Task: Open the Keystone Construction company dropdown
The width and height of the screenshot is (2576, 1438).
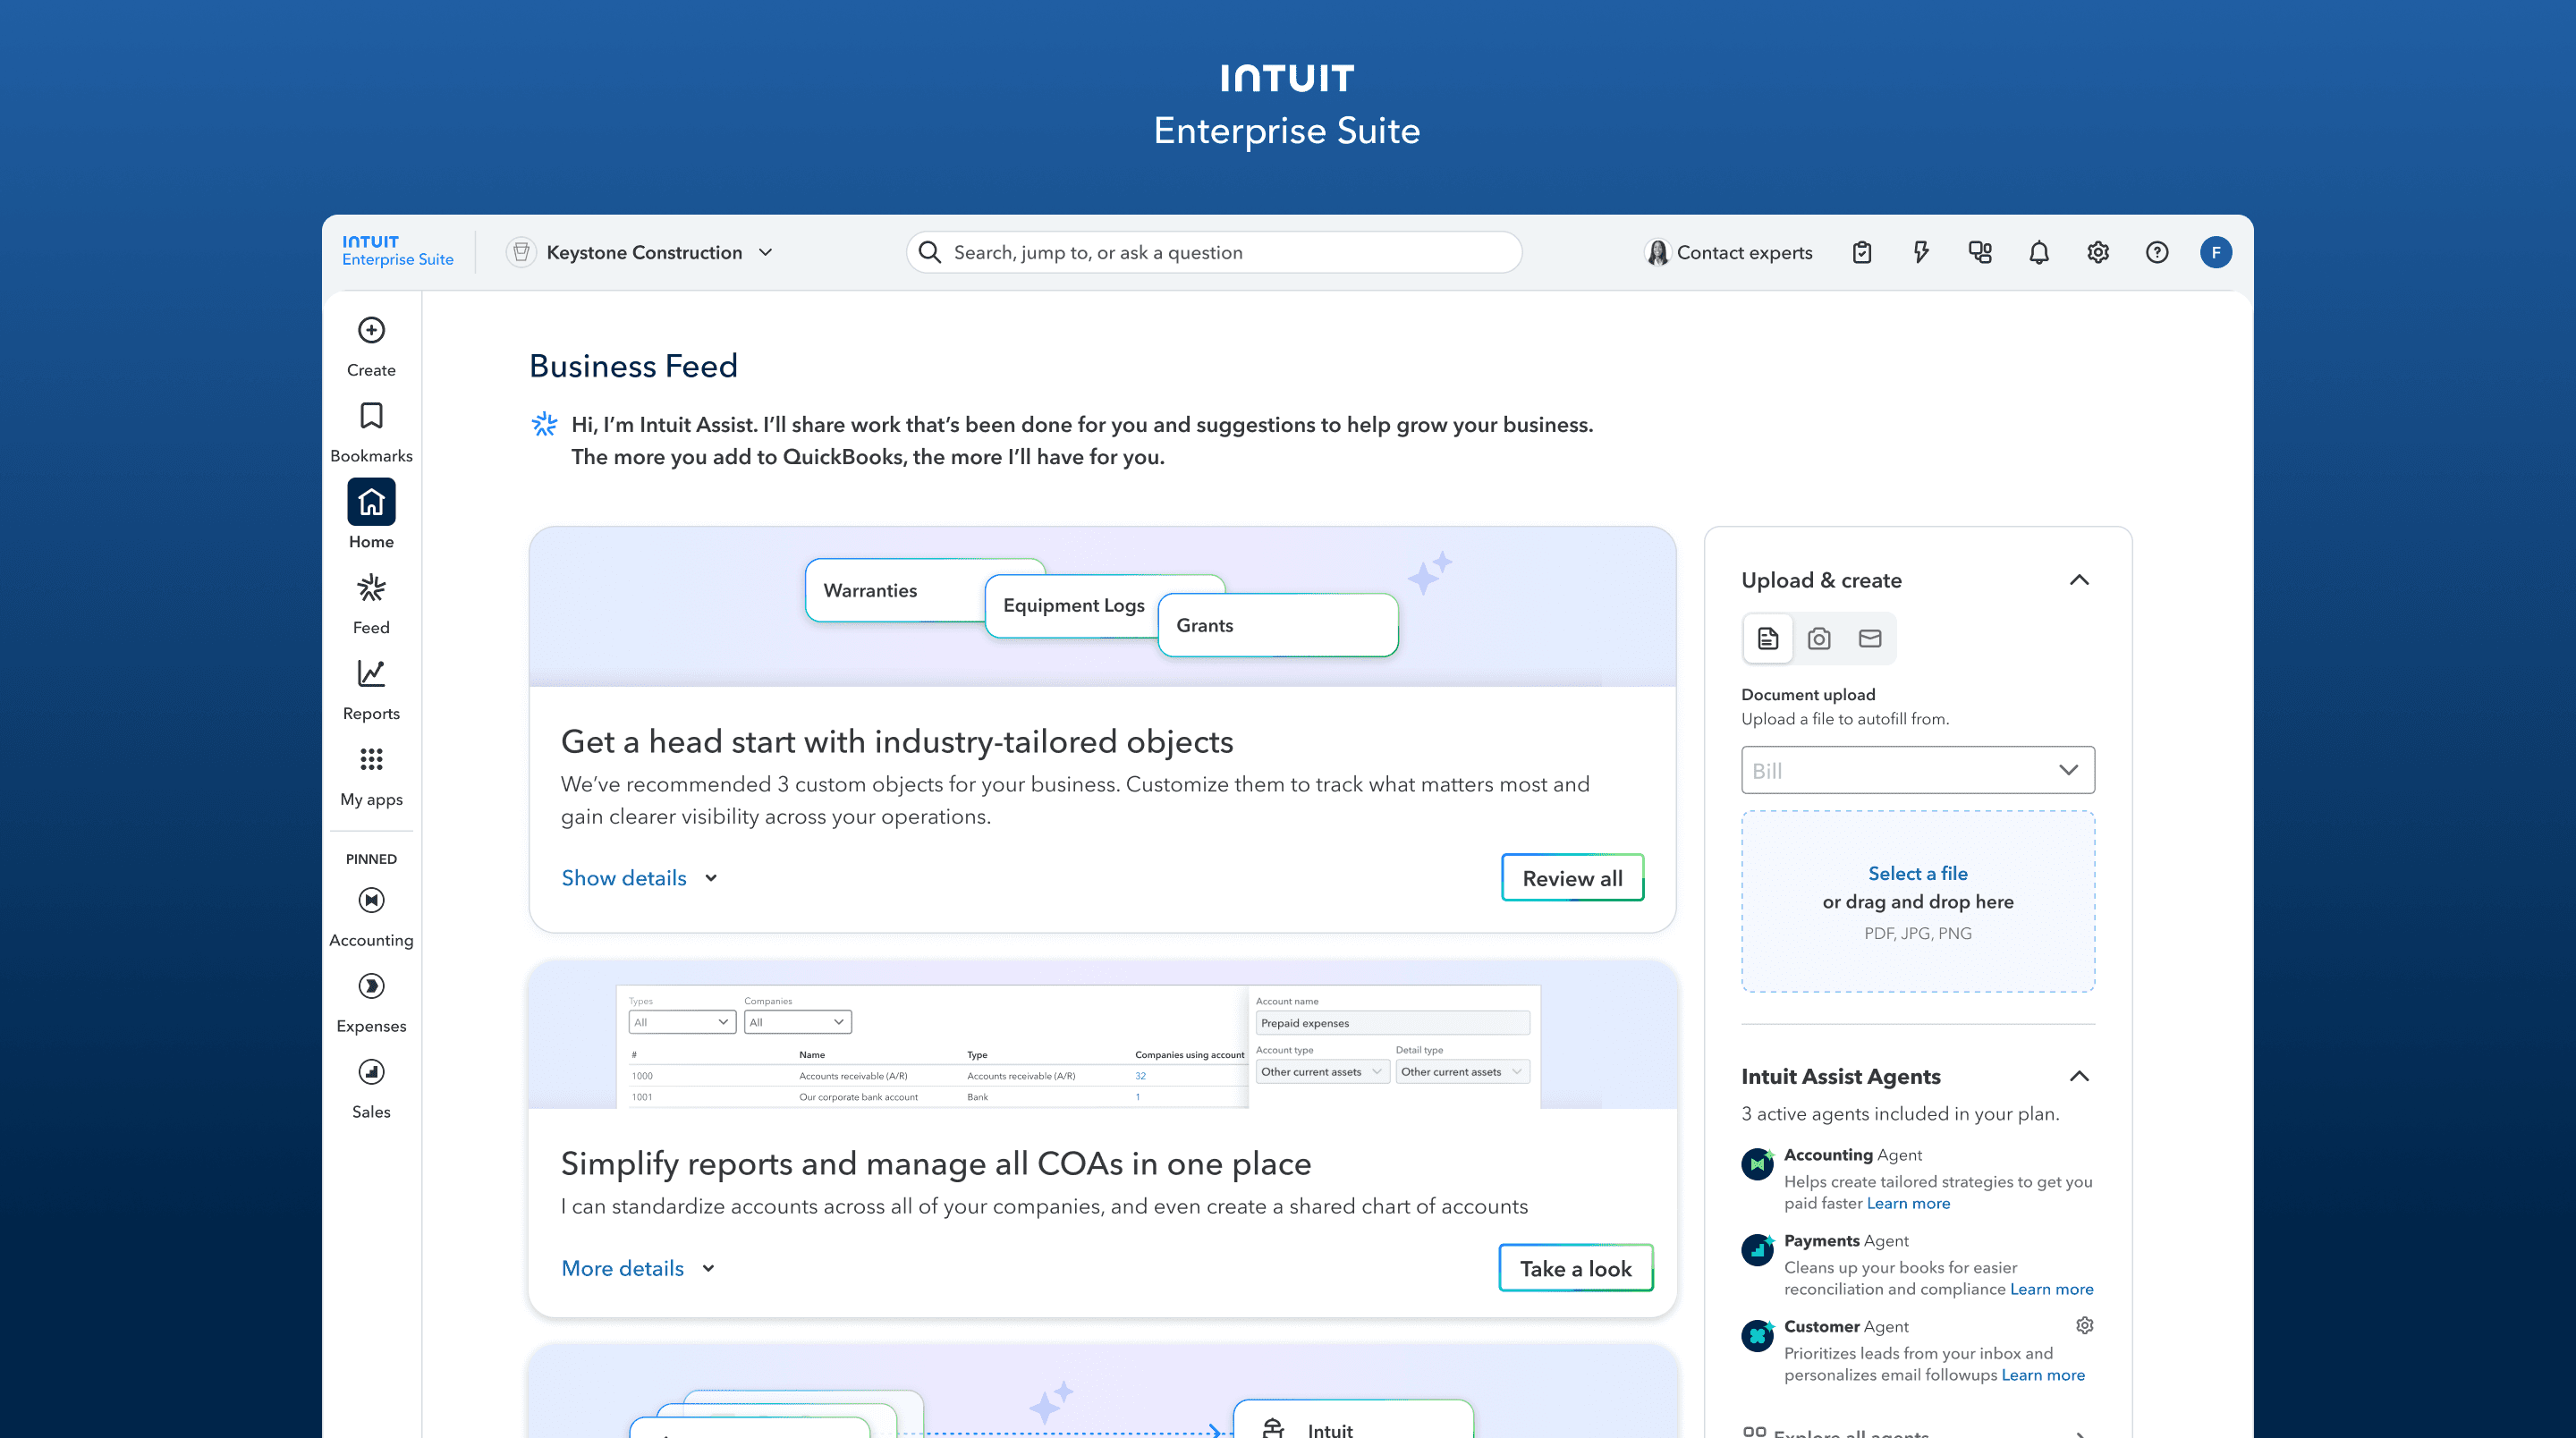Action: click(x=644, y=253)
